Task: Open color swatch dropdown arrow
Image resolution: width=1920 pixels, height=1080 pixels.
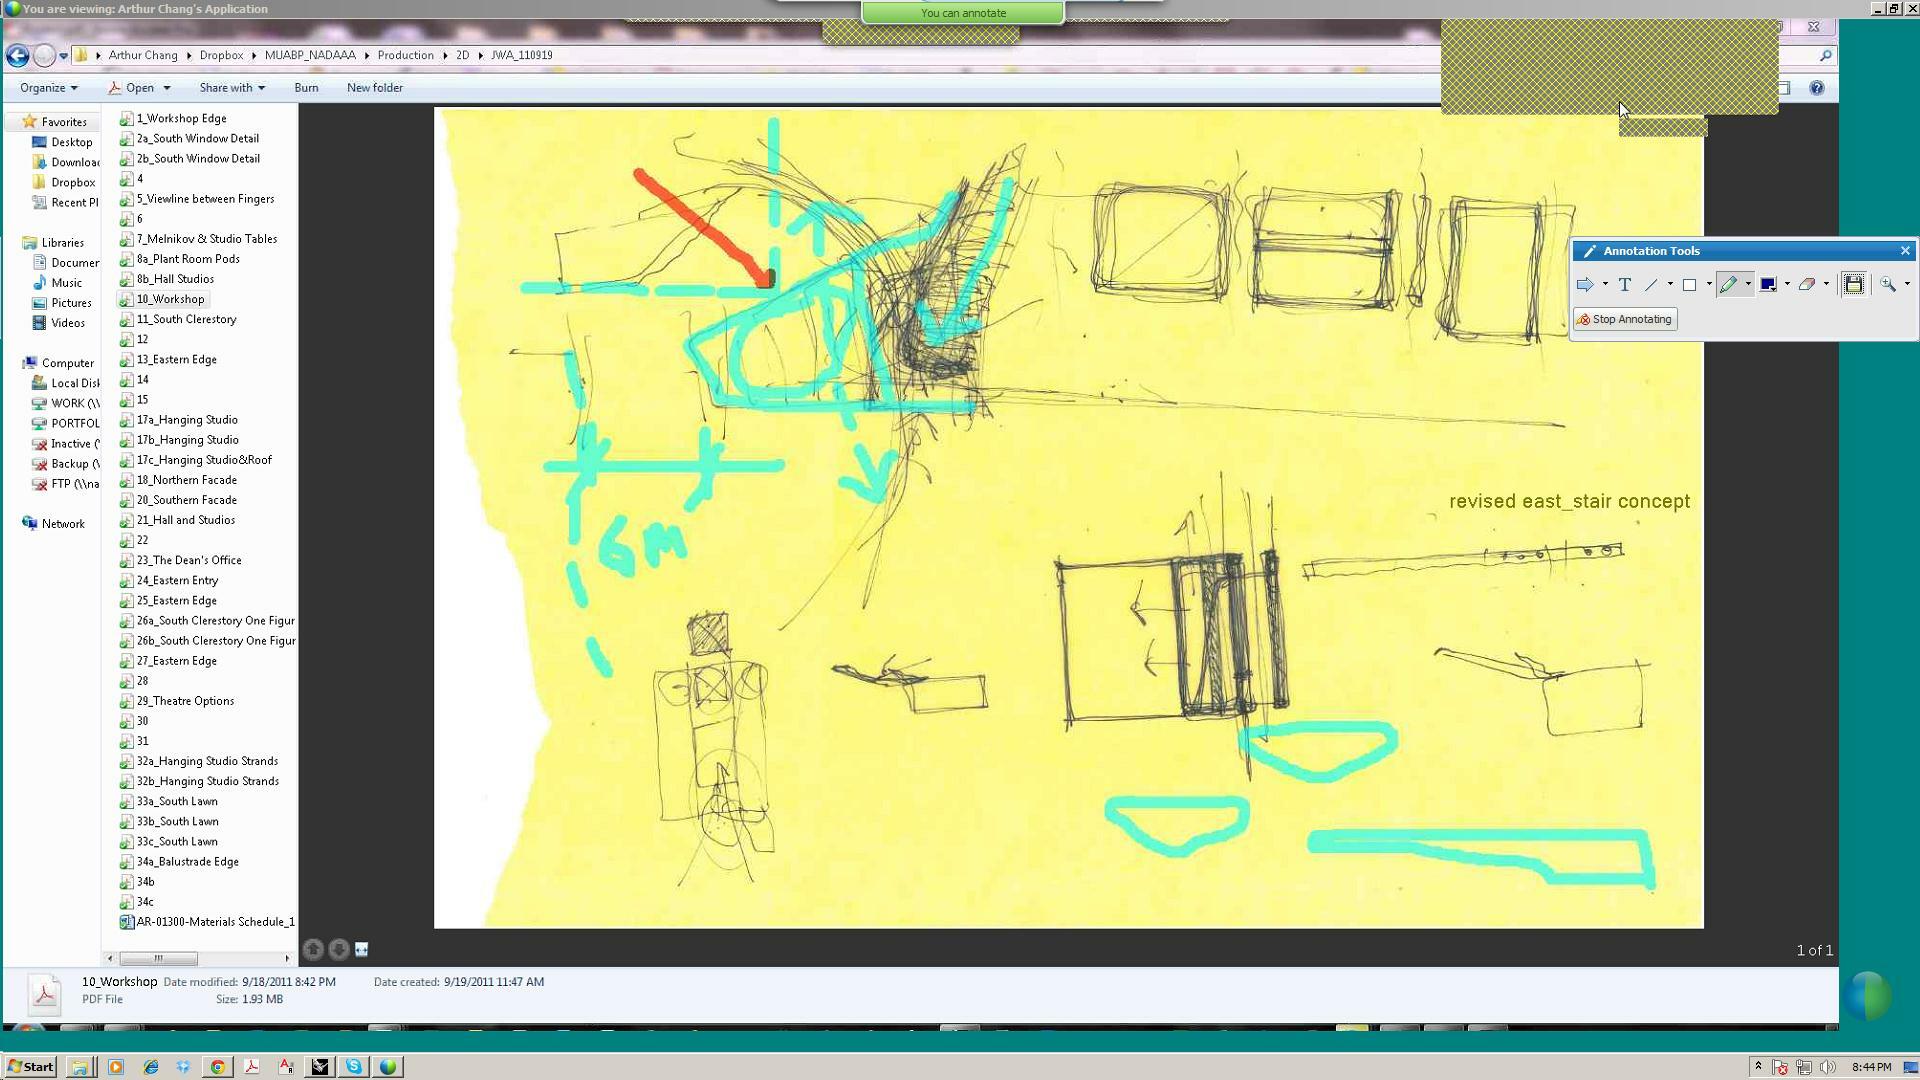Action: point(1787,285)
